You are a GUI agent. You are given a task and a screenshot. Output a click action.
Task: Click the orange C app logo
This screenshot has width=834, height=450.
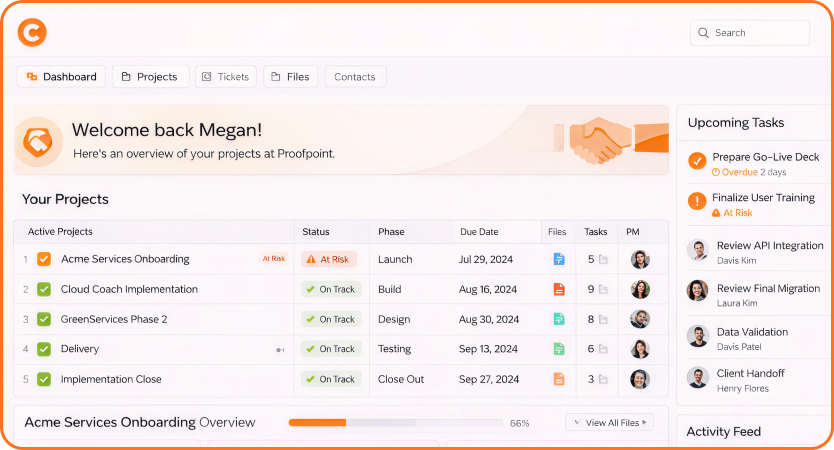coord(32,33)
